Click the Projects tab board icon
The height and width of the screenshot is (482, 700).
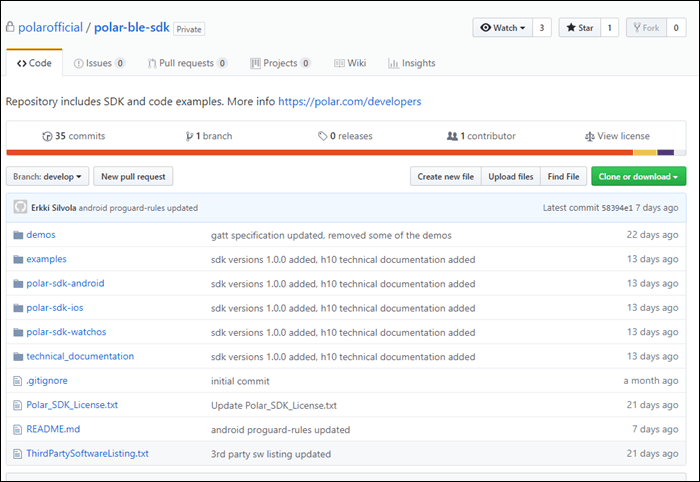click(255, 63)
